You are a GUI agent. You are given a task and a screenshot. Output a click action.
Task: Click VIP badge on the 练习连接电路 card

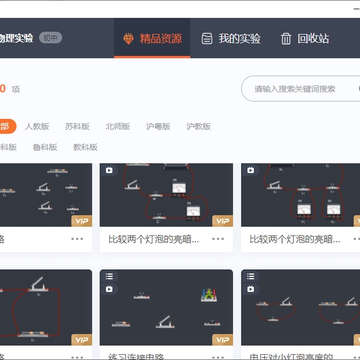point(223,340)
